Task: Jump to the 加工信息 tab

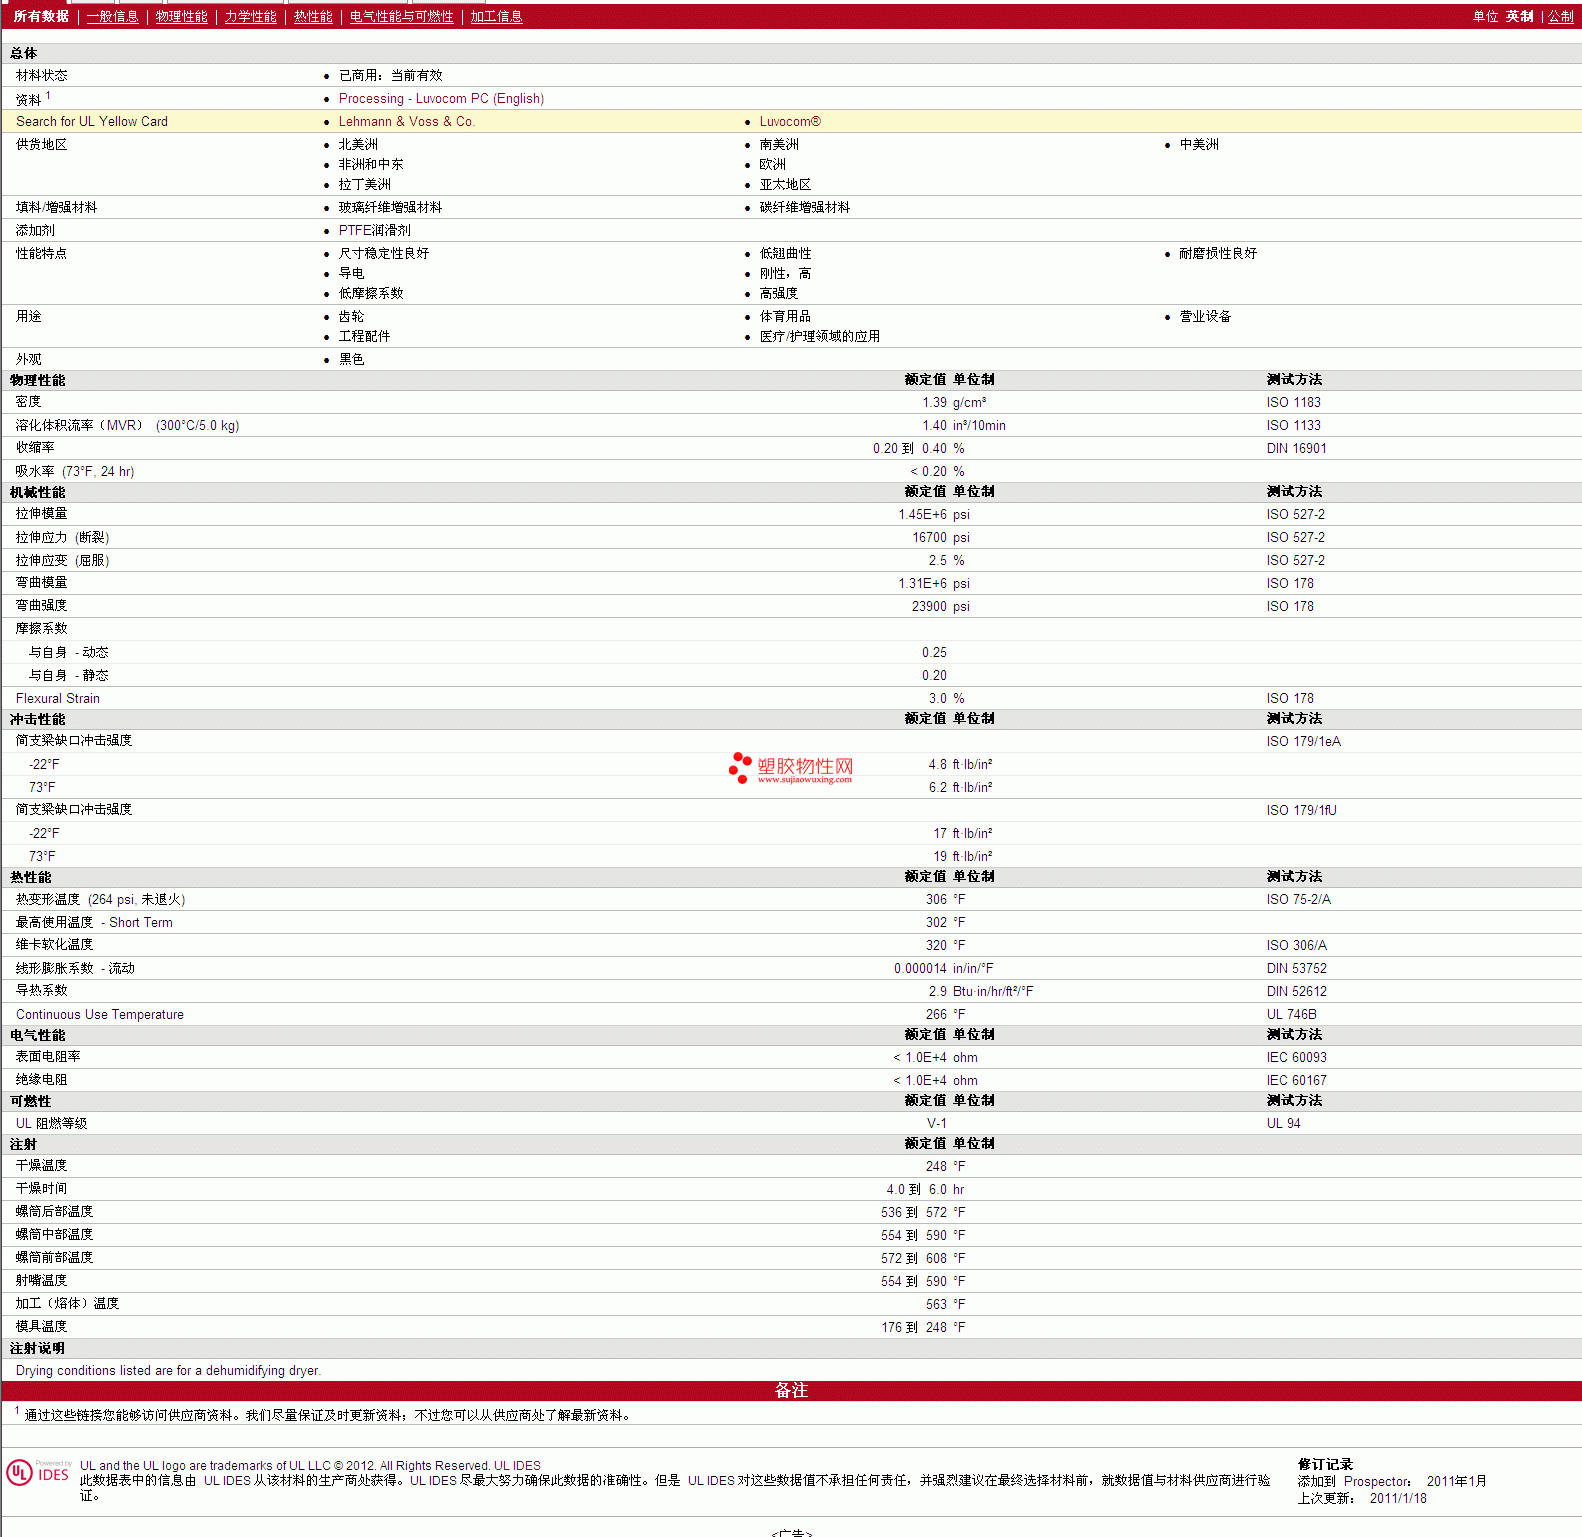Action: coord(496,16)
